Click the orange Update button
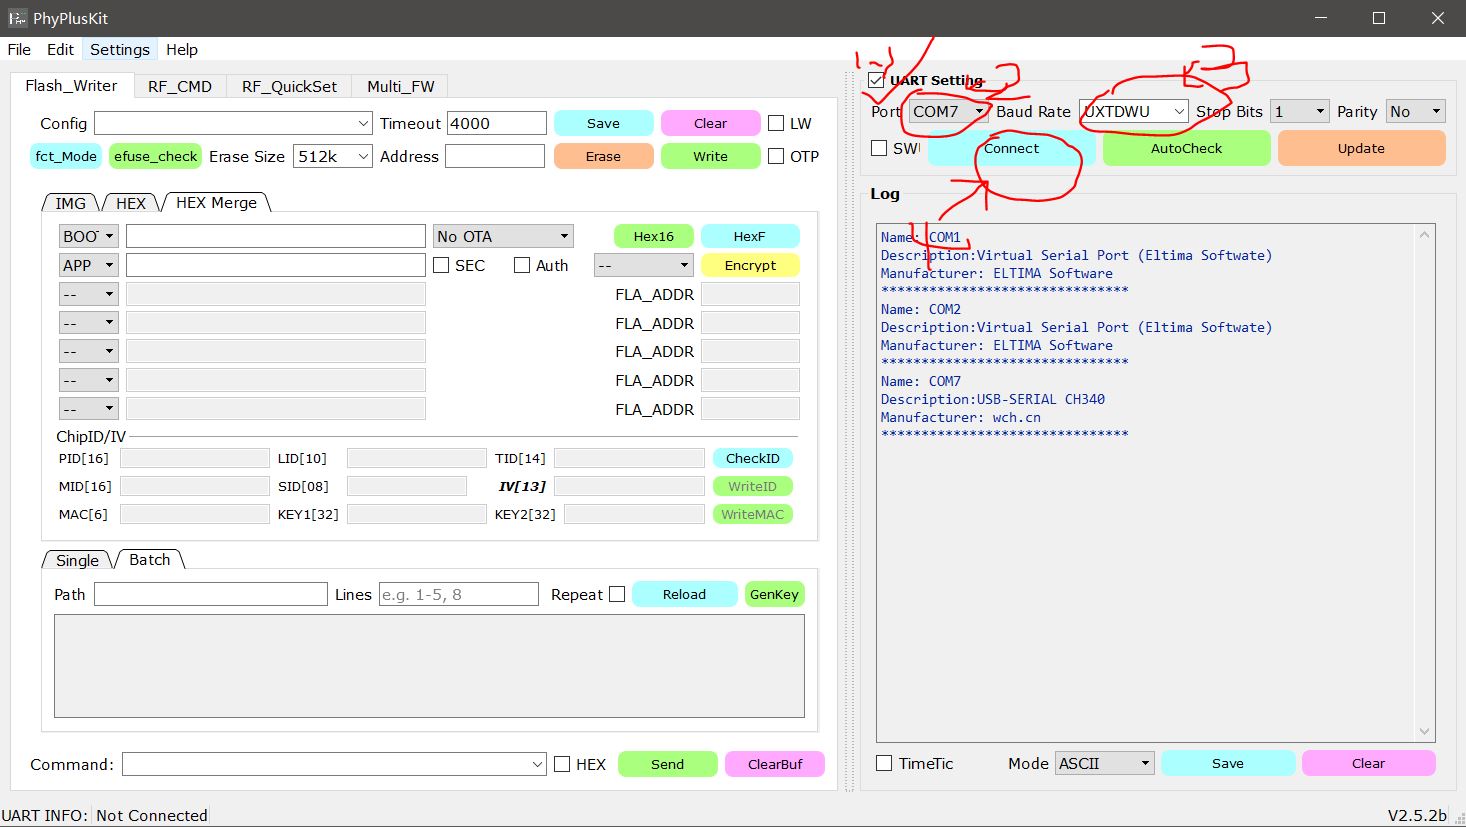Viewport: 1466px width, 827px height. [x=1361, y=148]
